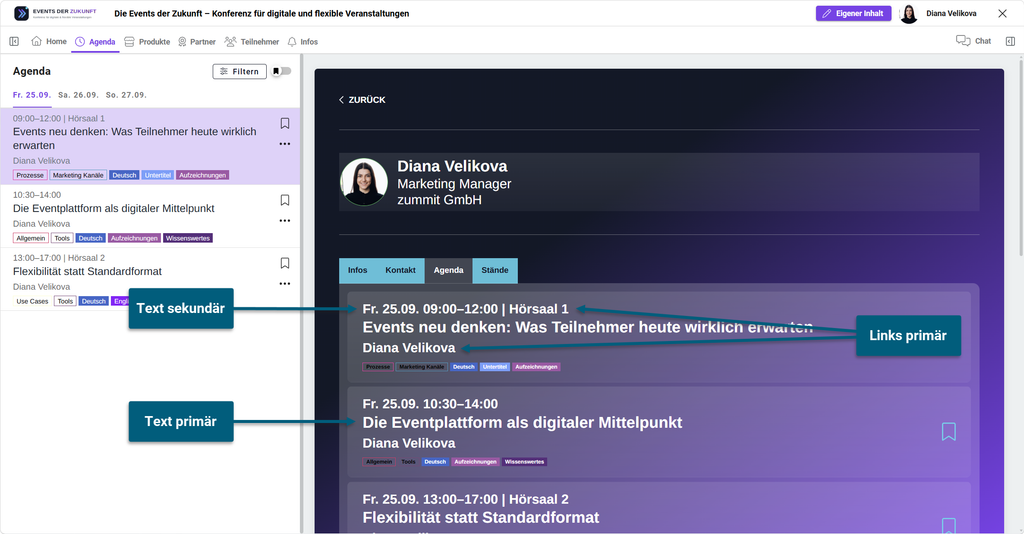Open the Infos bell item
The image size is (1024, 534).
pos(302,41)
